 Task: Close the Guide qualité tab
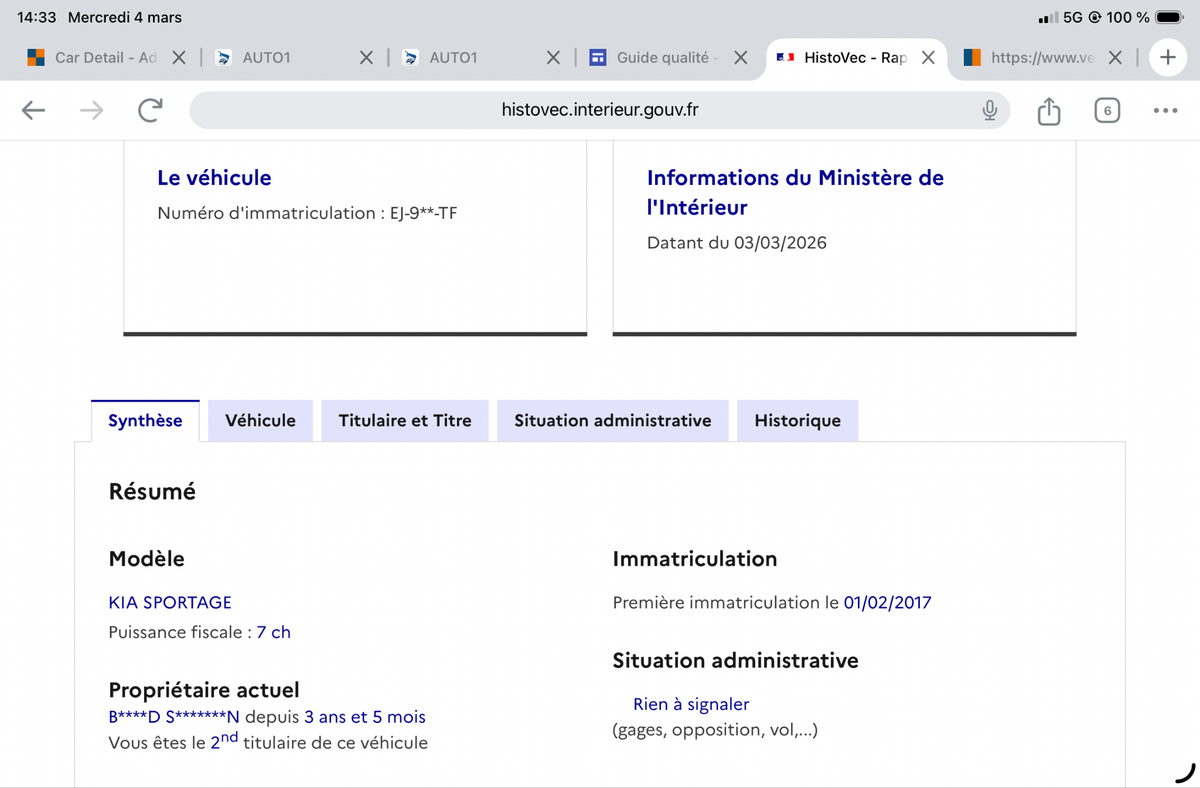pyautogui.click(x=740, y=58)
